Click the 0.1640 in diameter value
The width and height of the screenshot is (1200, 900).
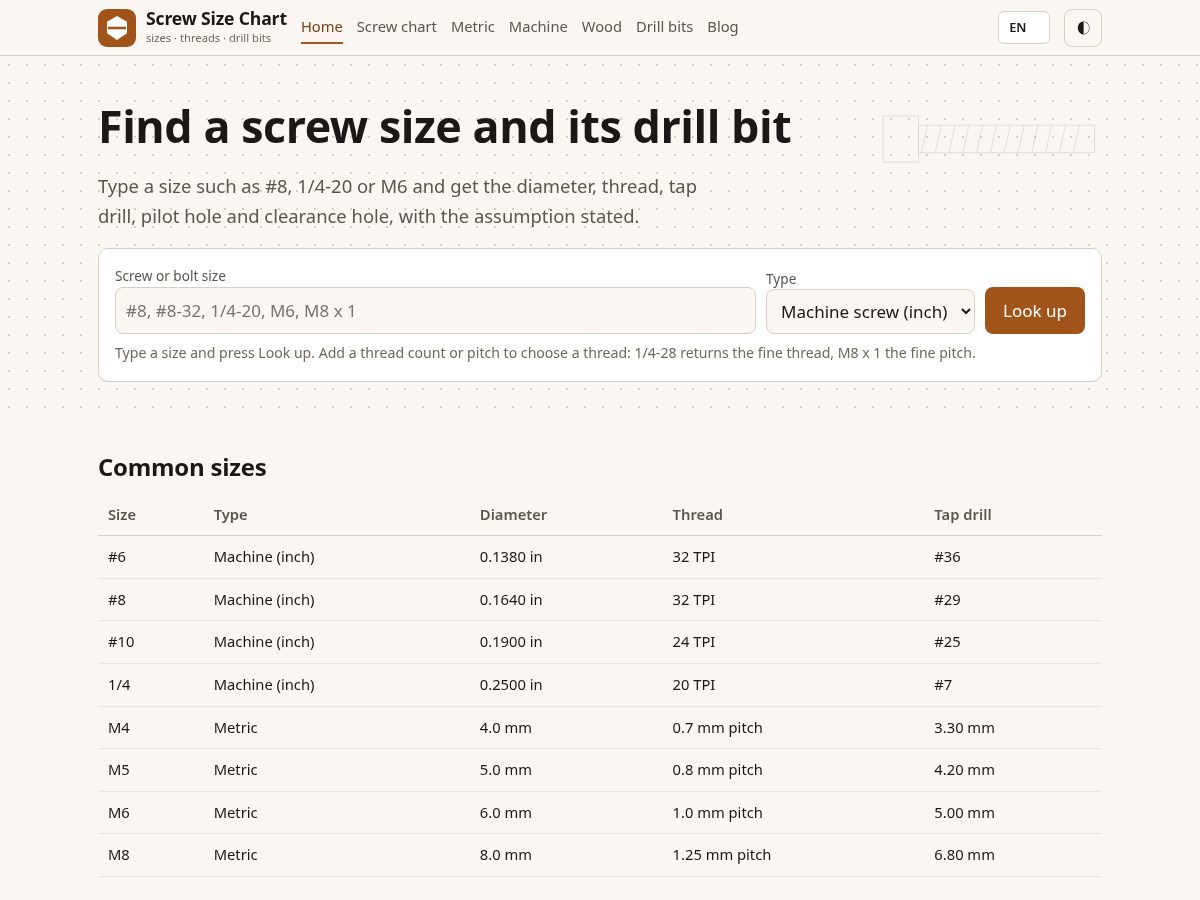[511, 600]
